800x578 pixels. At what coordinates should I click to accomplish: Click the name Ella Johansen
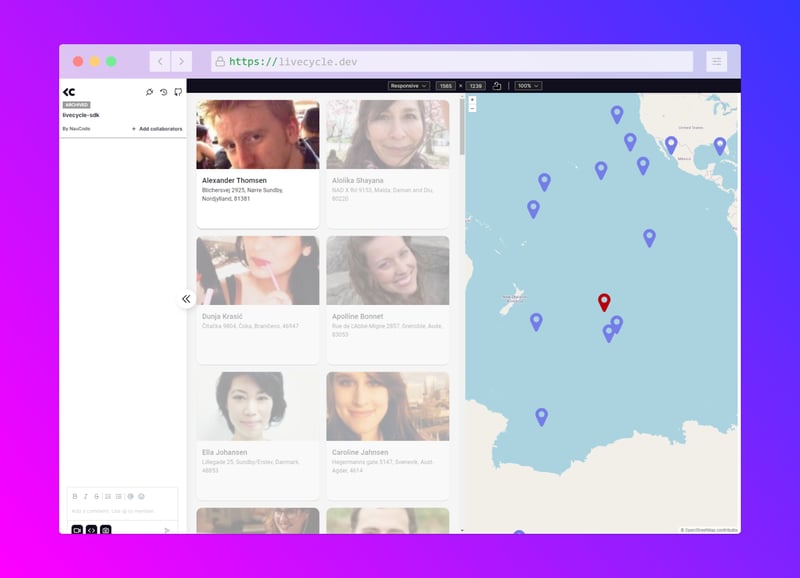point(224,453)
